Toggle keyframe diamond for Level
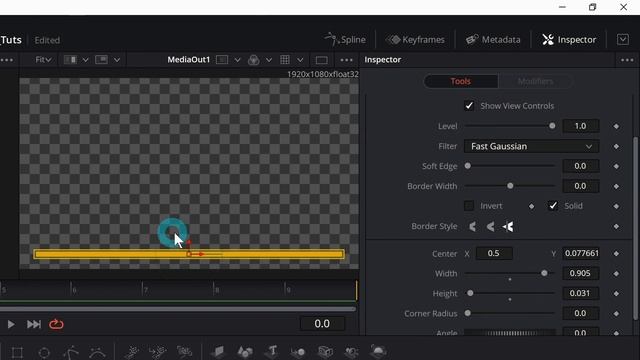 pos(616,127)
